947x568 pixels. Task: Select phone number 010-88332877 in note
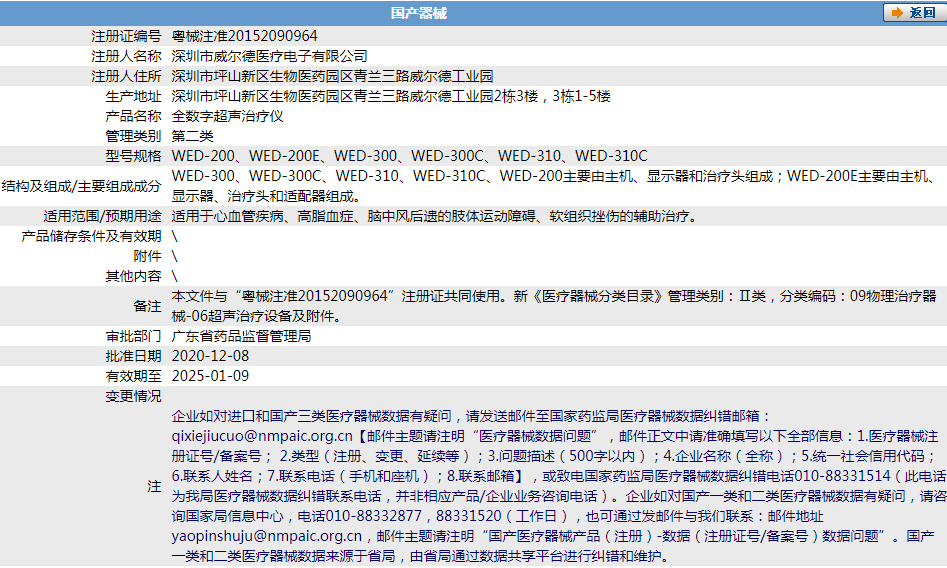coord(374,516)
